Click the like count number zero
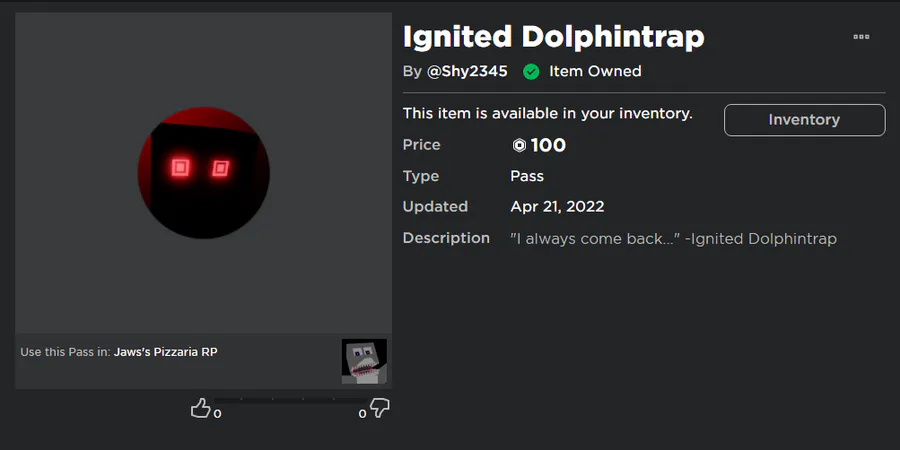This screenshot has width=900, height=450. click(x=218, y=413)
